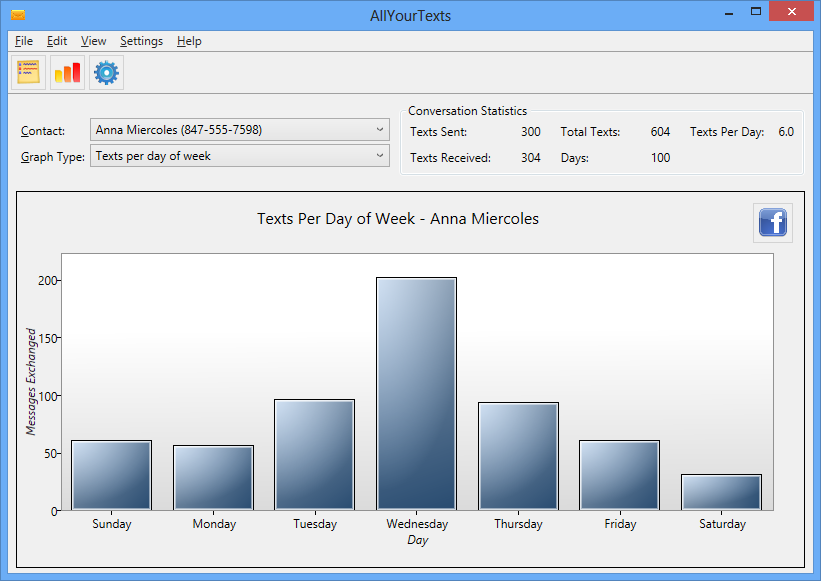Click the 'Graph Type:' label

click(52, 157)
